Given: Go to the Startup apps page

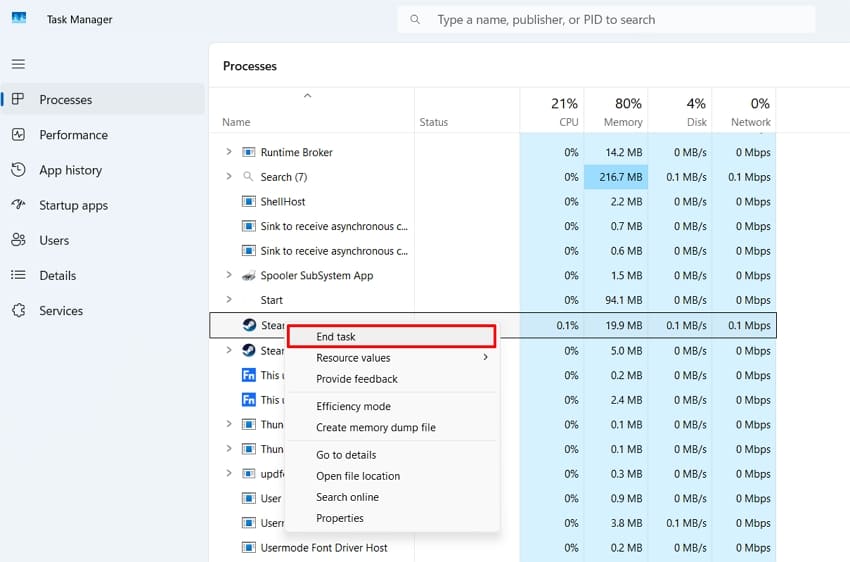Looking at the screenshot, I should [103, 205].
